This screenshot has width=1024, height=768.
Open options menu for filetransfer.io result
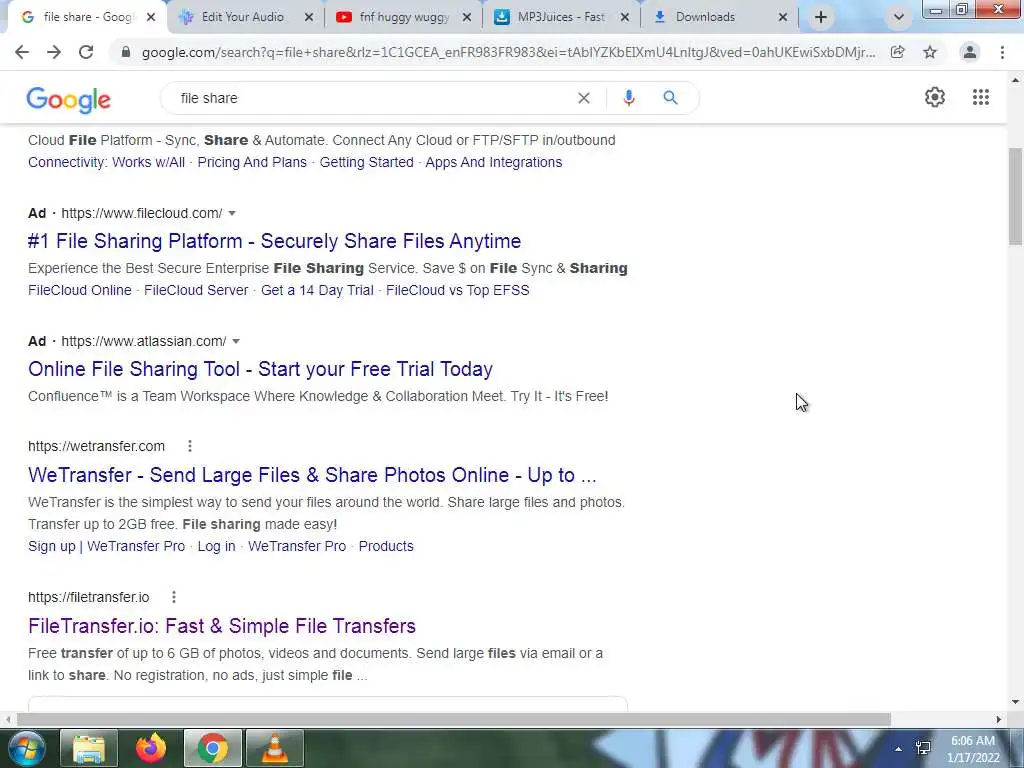click(174, 597)
